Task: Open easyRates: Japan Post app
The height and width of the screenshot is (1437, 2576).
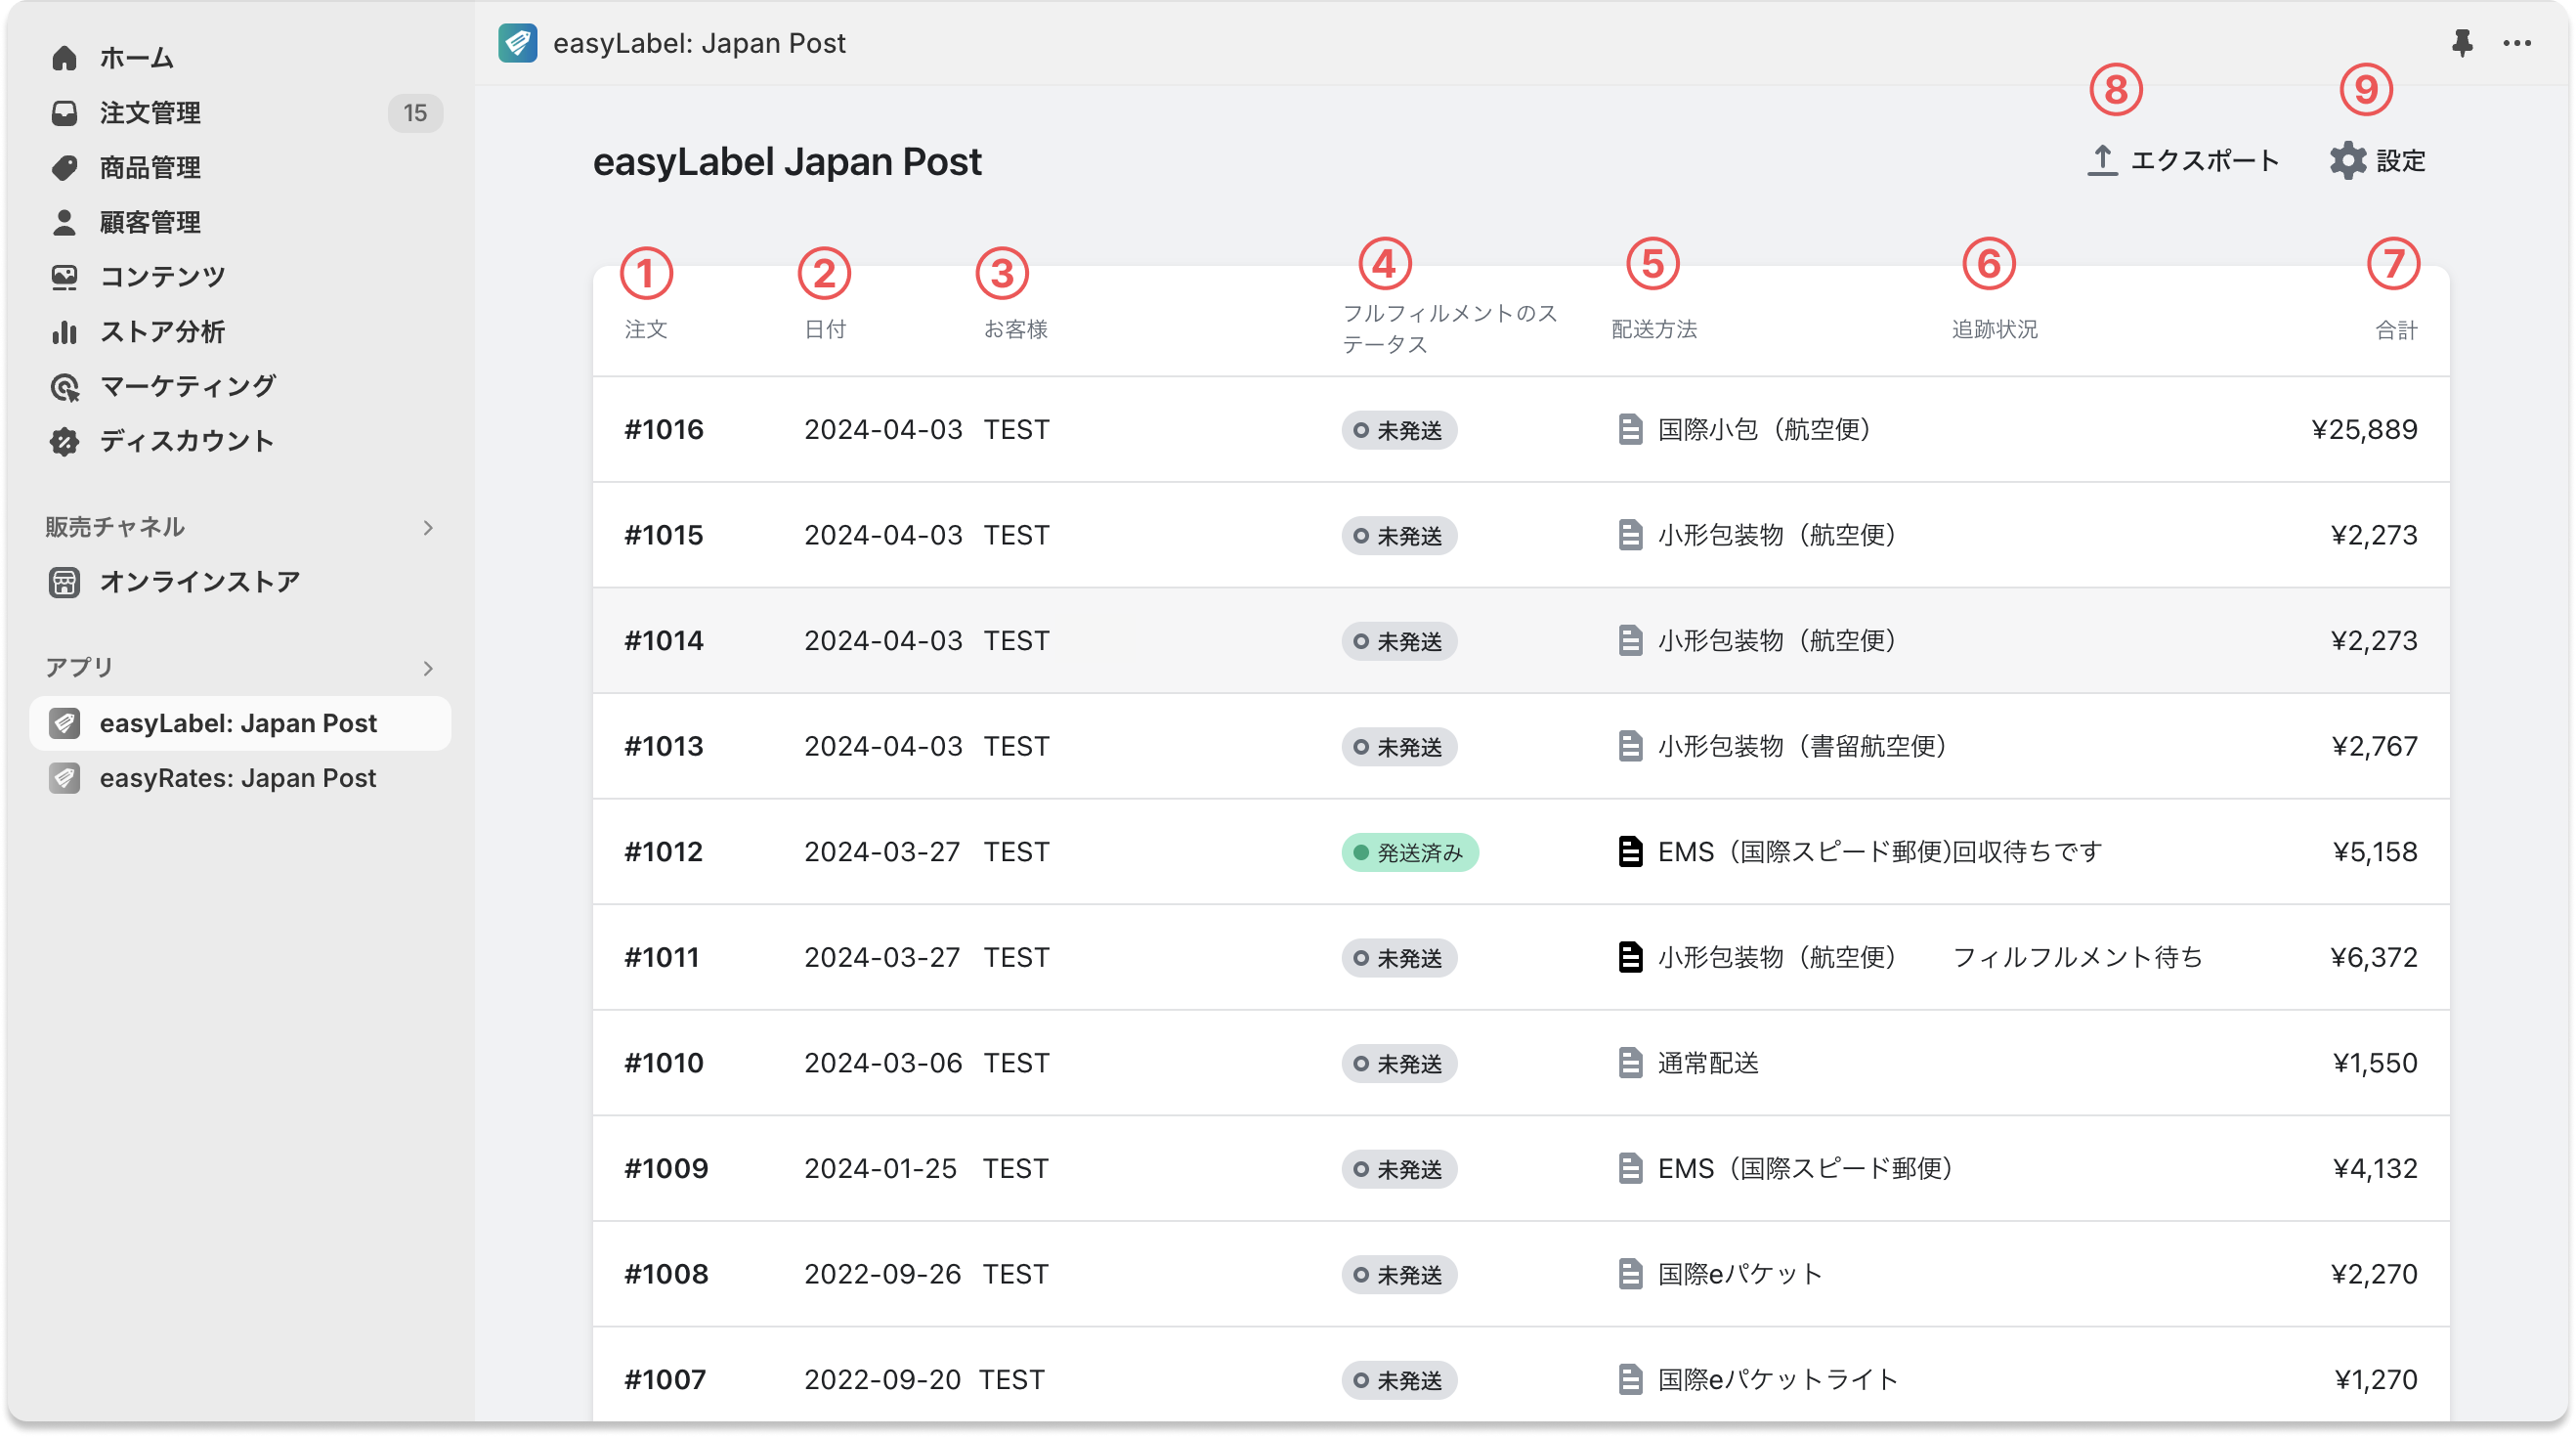Action: pyautogui.click(x=237, y=778)
